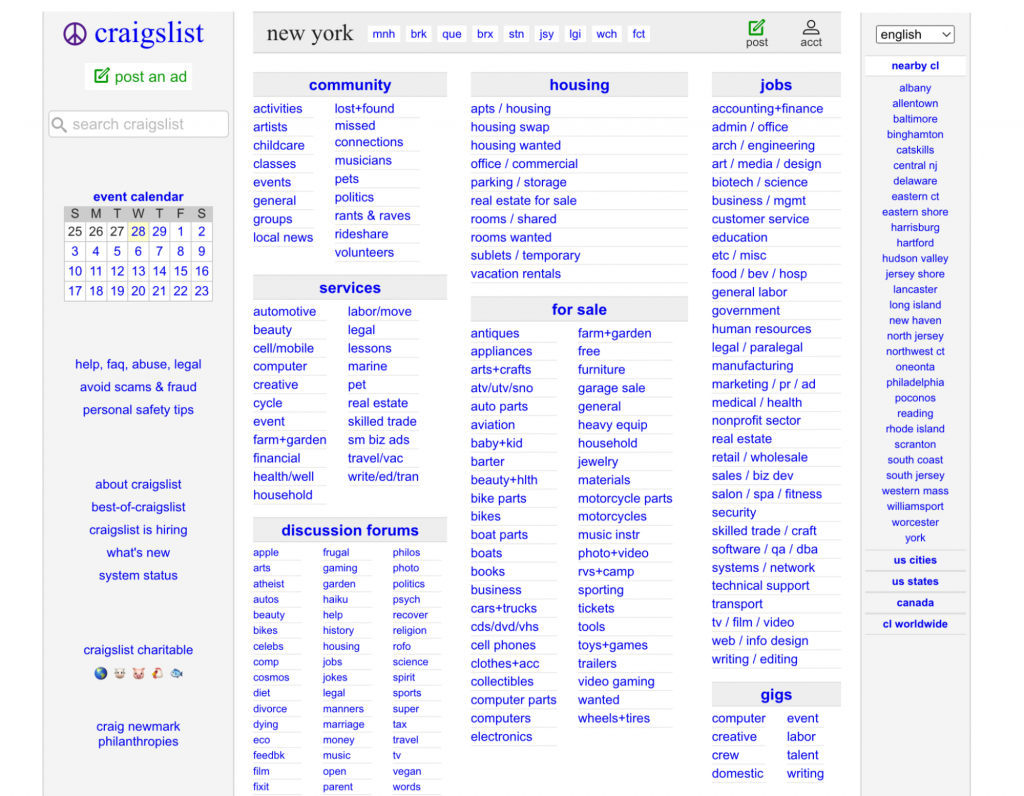
Task: Open the globe charitable icon
Action: coord(101,673)
